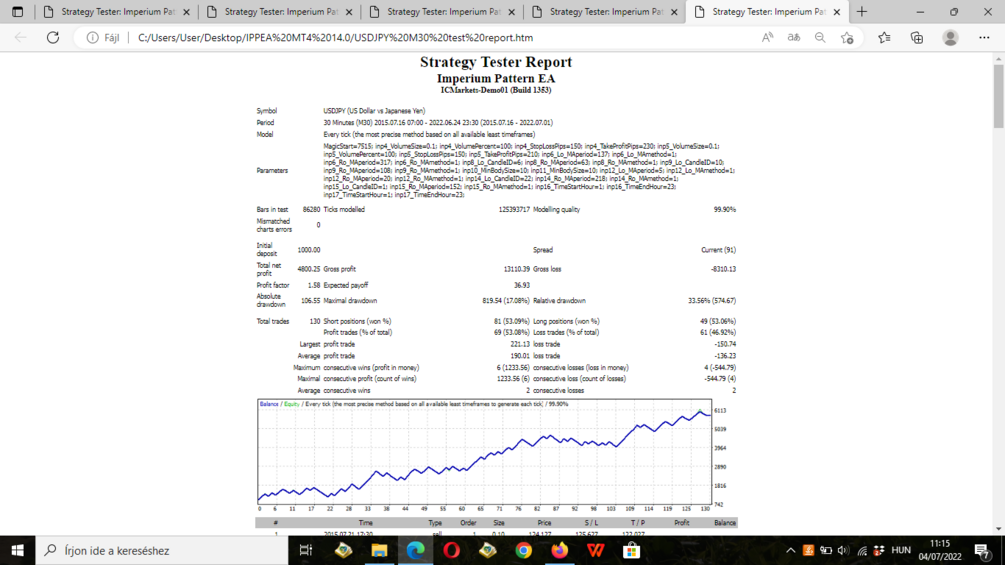Open the volume speaker tray icon
This screenshot has height=565, width=1005.
pos(843,550)
